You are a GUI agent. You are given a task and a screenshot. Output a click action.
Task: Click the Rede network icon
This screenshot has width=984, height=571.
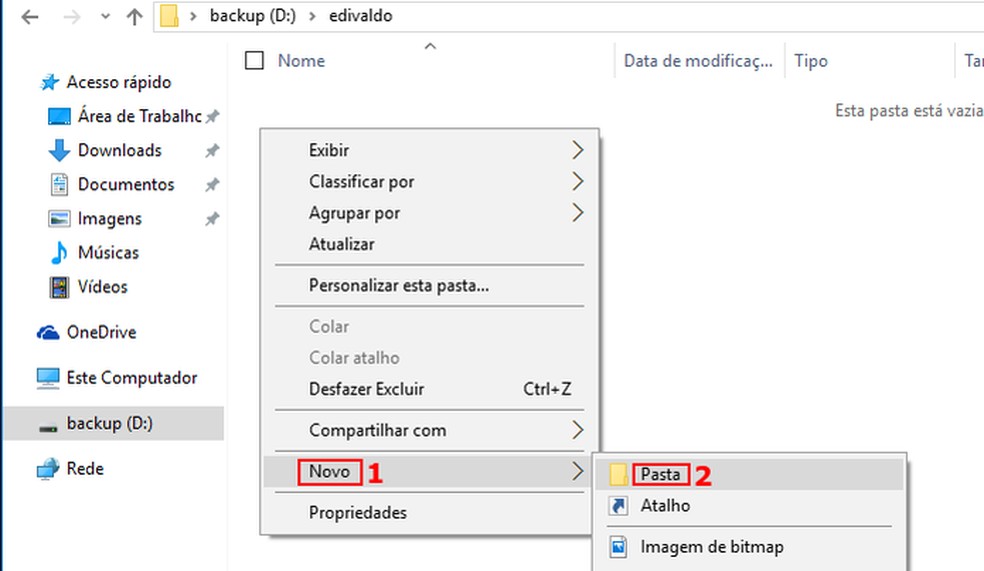(48, 468)
